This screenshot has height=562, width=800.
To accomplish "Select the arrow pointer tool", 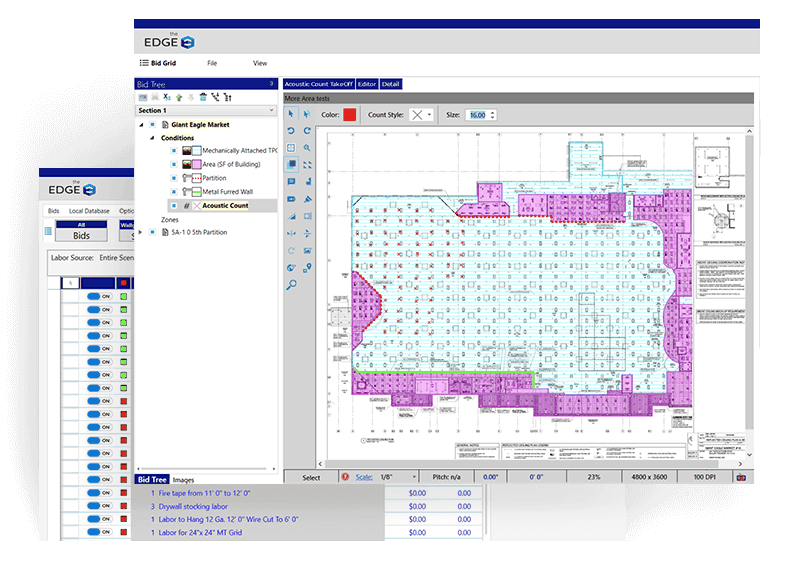I will click(291, 114).
